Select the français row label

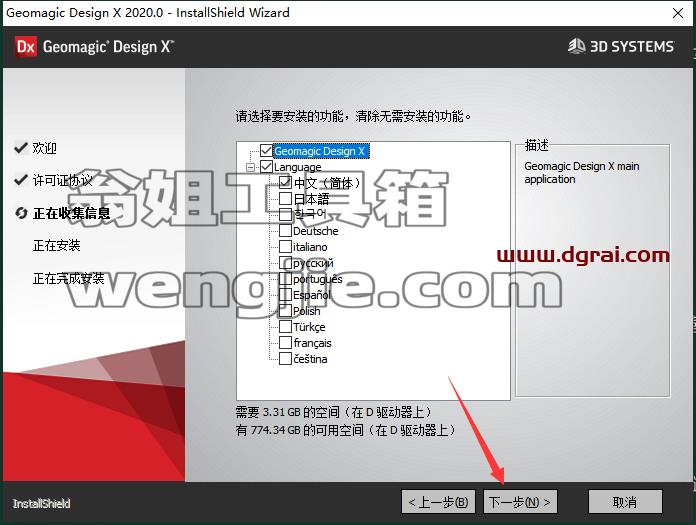312,343
